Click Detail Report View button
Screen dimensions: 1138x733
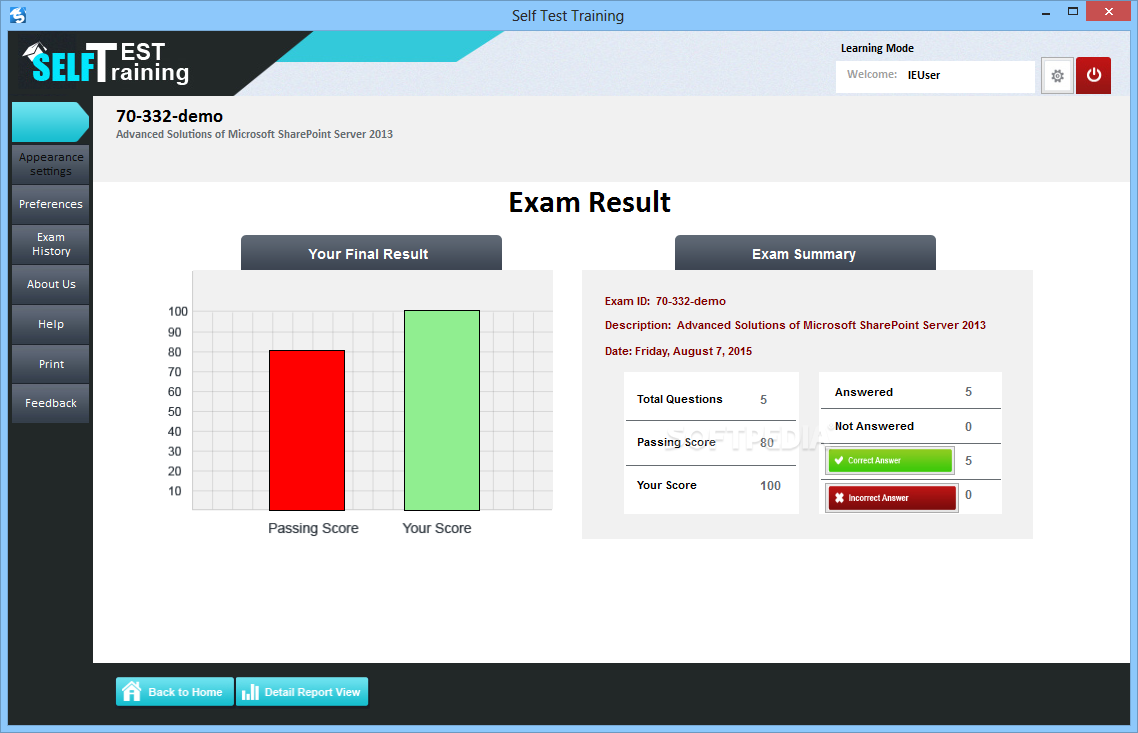click(302, 692)
